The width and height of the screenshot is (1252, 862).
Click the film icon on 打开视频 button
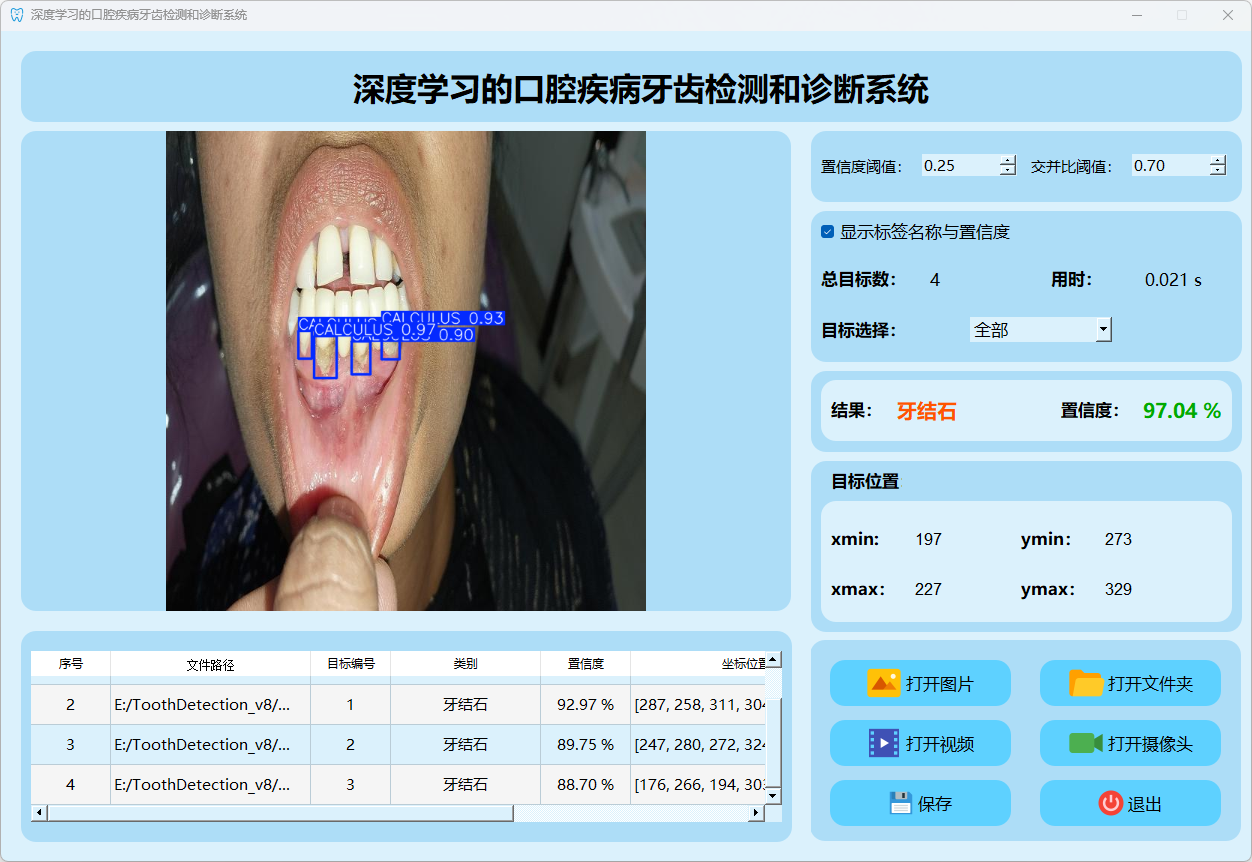tap(884, 743)
